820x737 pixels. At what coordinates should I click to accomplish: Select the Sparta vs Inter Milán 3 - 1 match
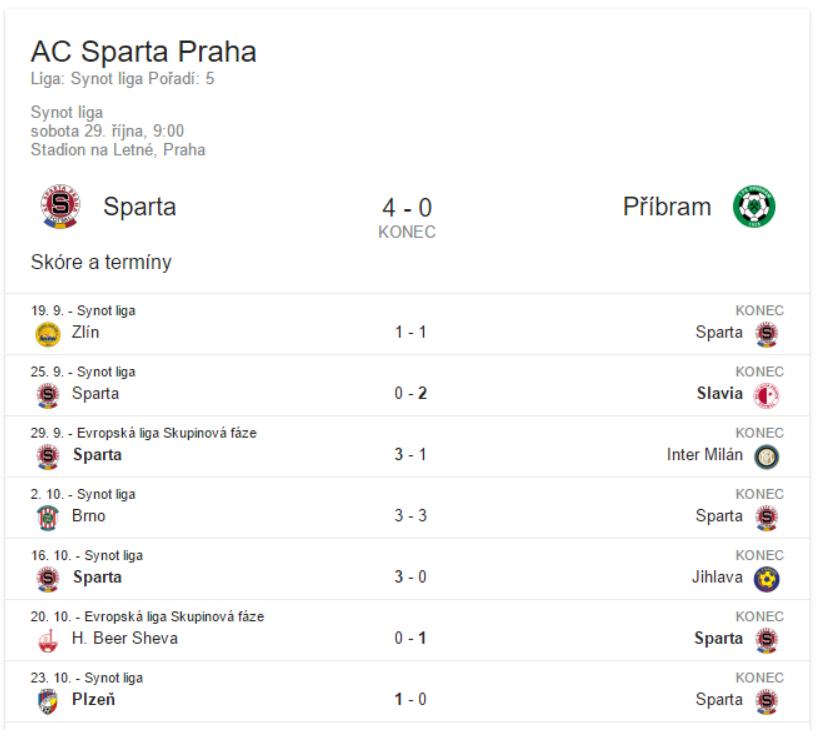[407, 447]
